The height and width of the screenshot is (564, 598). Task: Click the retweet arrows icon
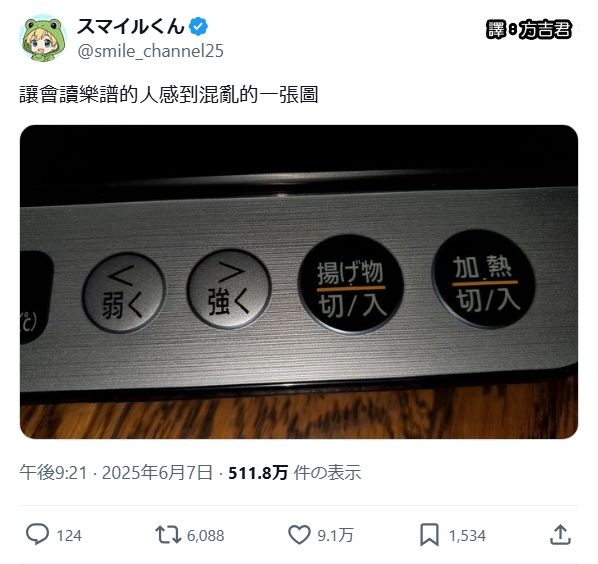[168, 535]
